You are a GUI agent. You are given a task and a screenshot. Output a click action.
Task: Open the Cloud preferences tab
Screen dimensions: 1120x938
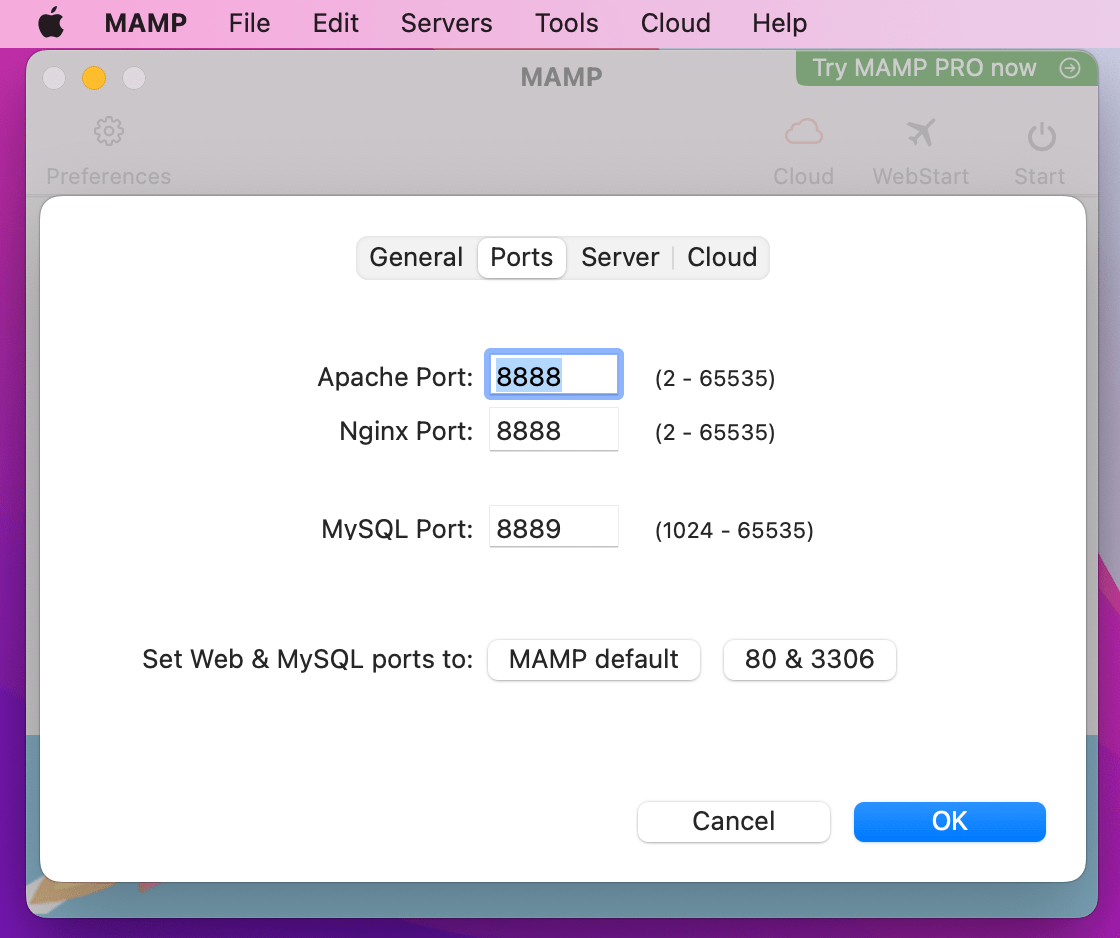721,257
